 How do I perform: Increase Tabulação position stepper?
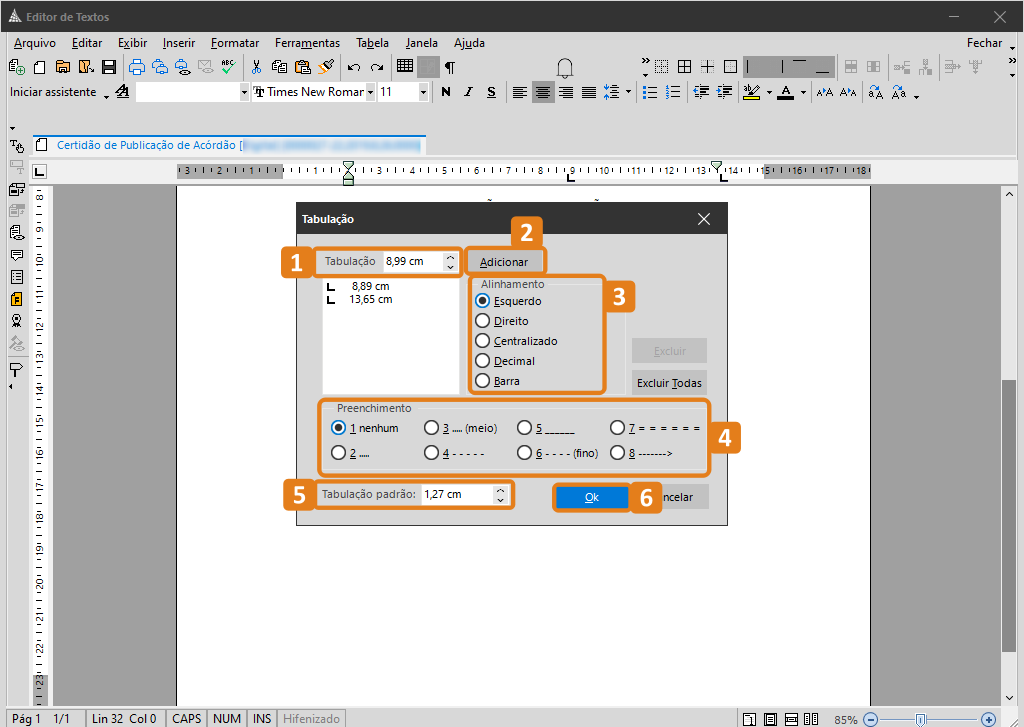point(451,257)
